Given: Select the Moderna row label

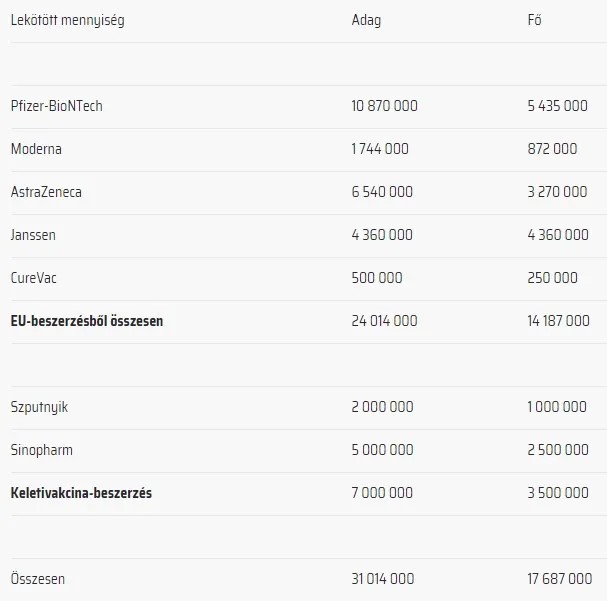Looking at the screenshot, I should pyautogui.click(x=36, y=149).
